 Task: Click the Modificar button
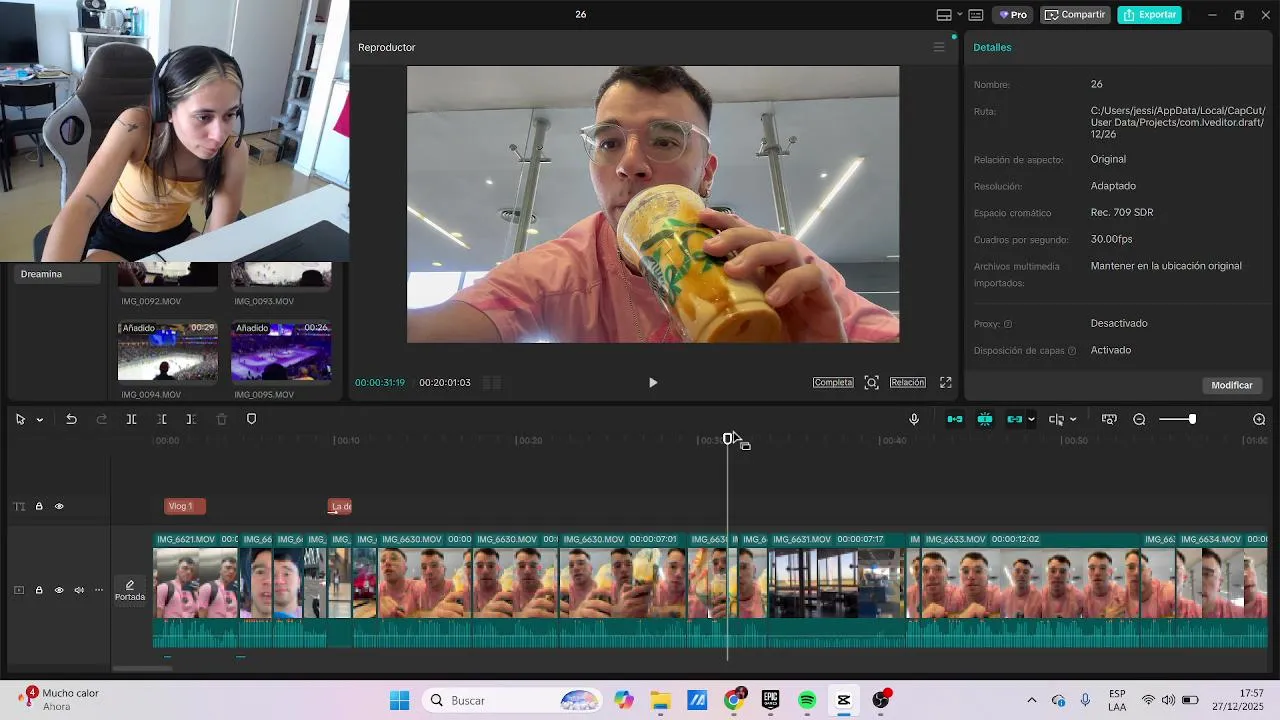pyautogui.click(x=1231, y=385)
